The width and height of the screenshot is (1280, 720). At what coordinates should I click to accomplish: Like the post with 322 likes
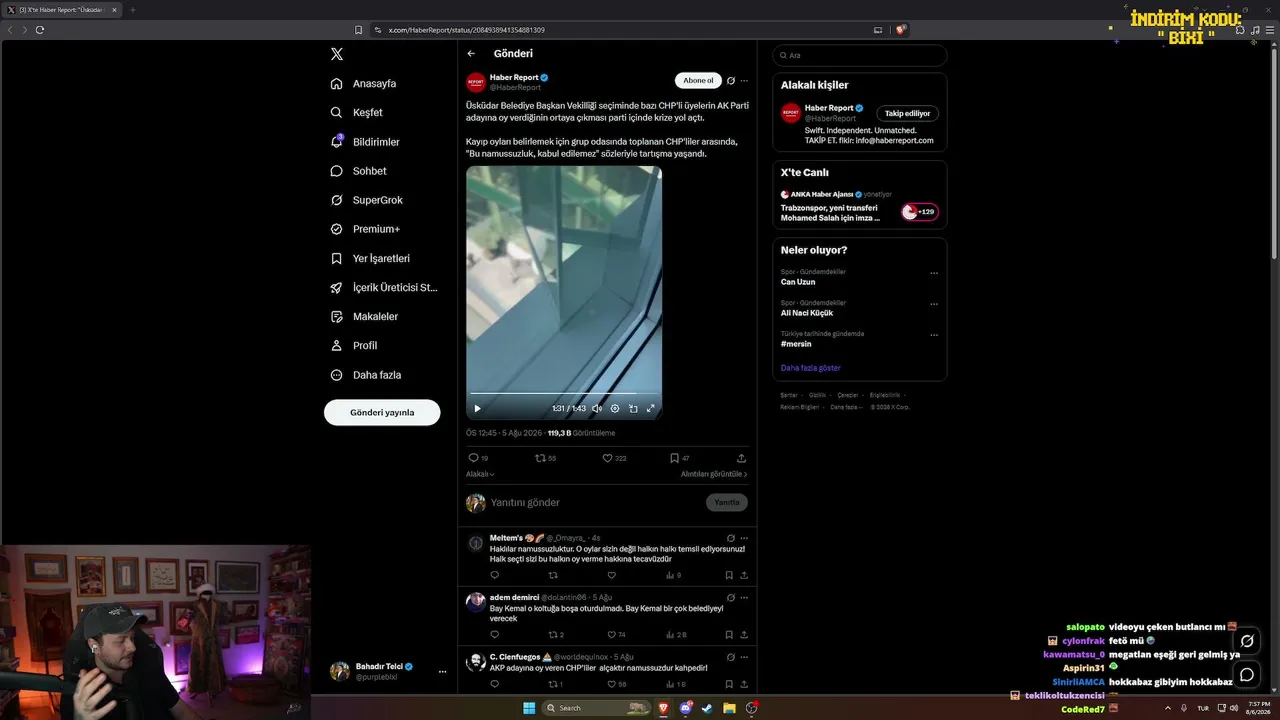pyautogui.click(x=614, y=458)
